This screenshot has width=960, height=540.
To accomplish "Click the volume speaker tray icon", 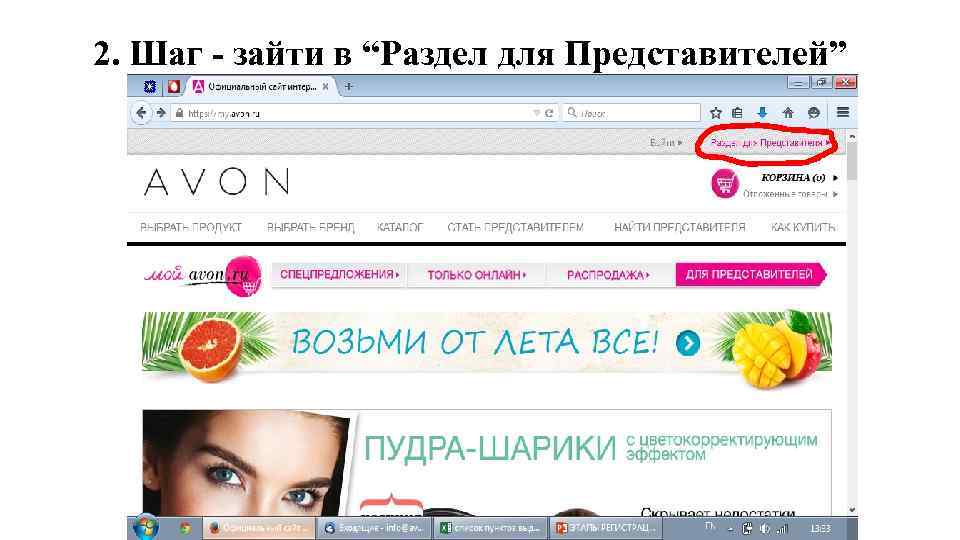I will (765, 528).
